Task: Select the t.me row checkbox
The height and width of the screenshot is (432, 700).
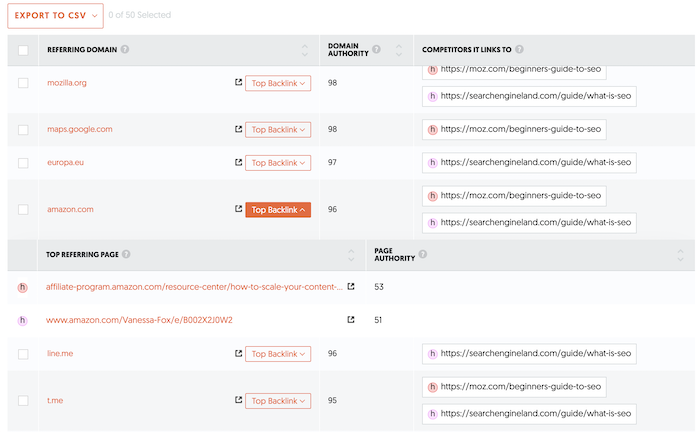Action: click(x=23, y=401)
